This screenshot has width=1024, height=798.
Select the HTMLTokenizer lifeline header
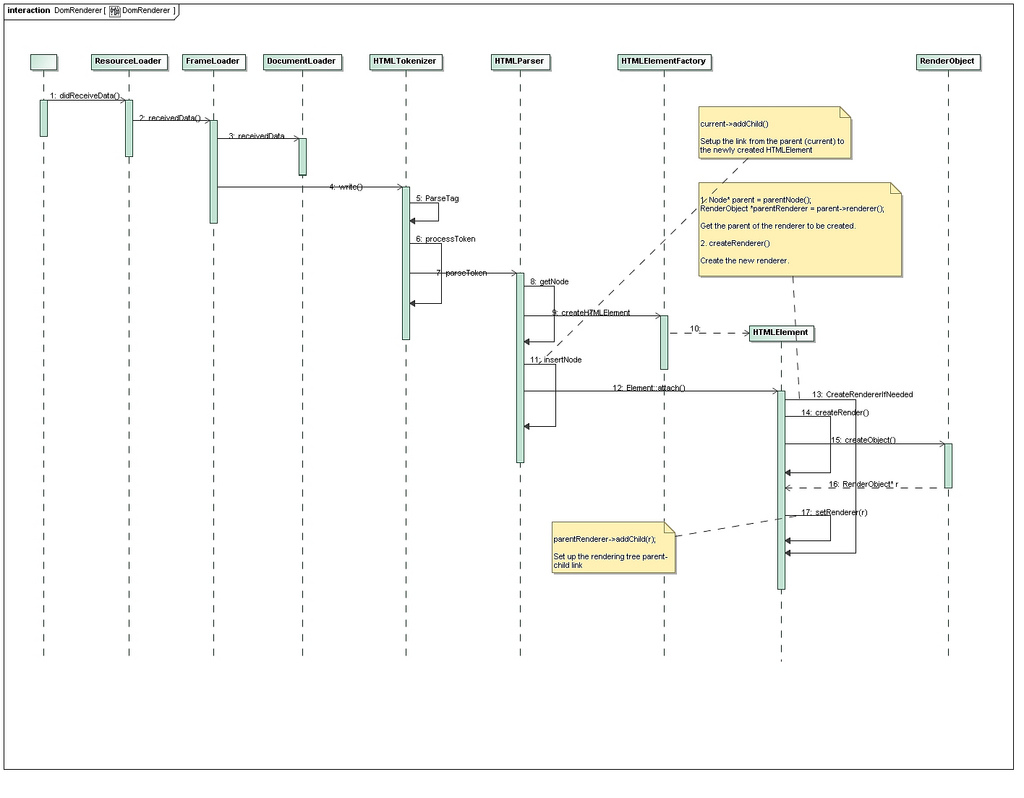(405, 61)
